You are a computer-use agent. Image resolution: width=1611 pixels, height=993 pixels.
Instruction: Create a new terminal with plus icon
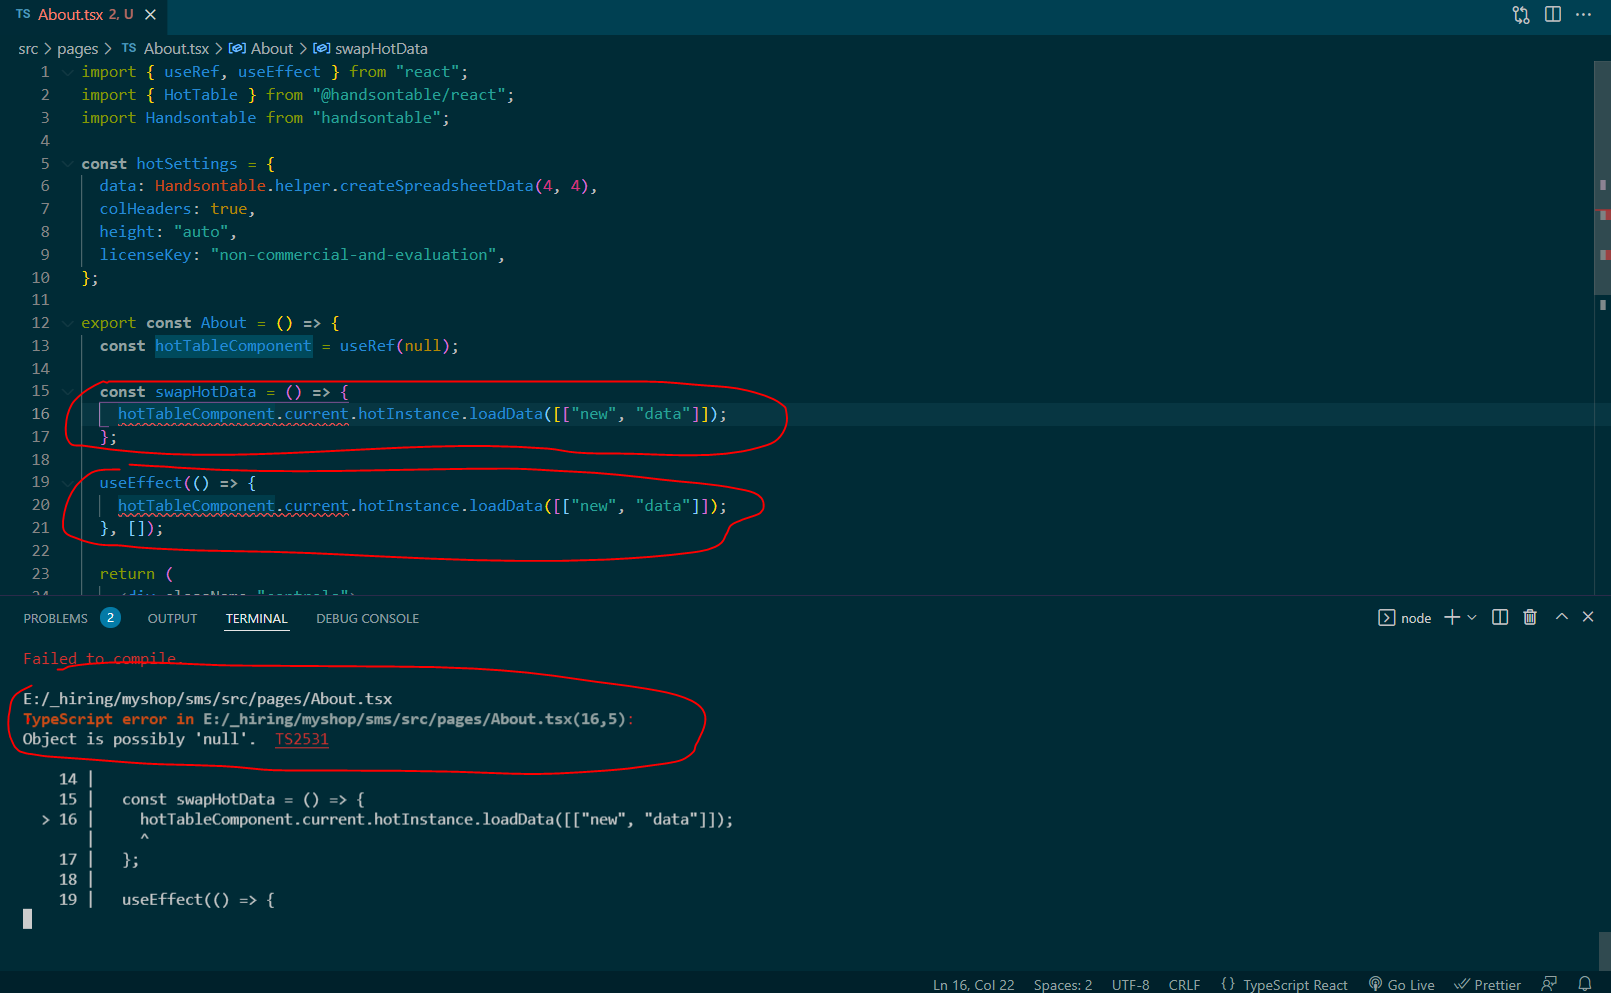point(1452,618)
